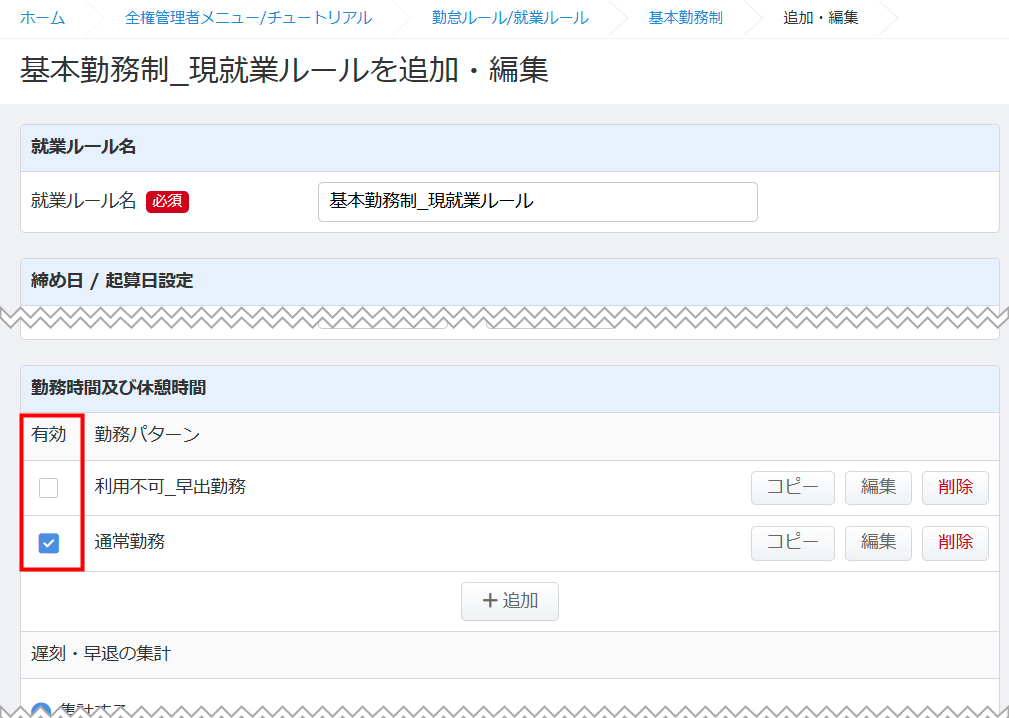The image size is (1009, 718).
Task: Uncheck the 通常勤務 checkbox
Action: click(48, 543)
